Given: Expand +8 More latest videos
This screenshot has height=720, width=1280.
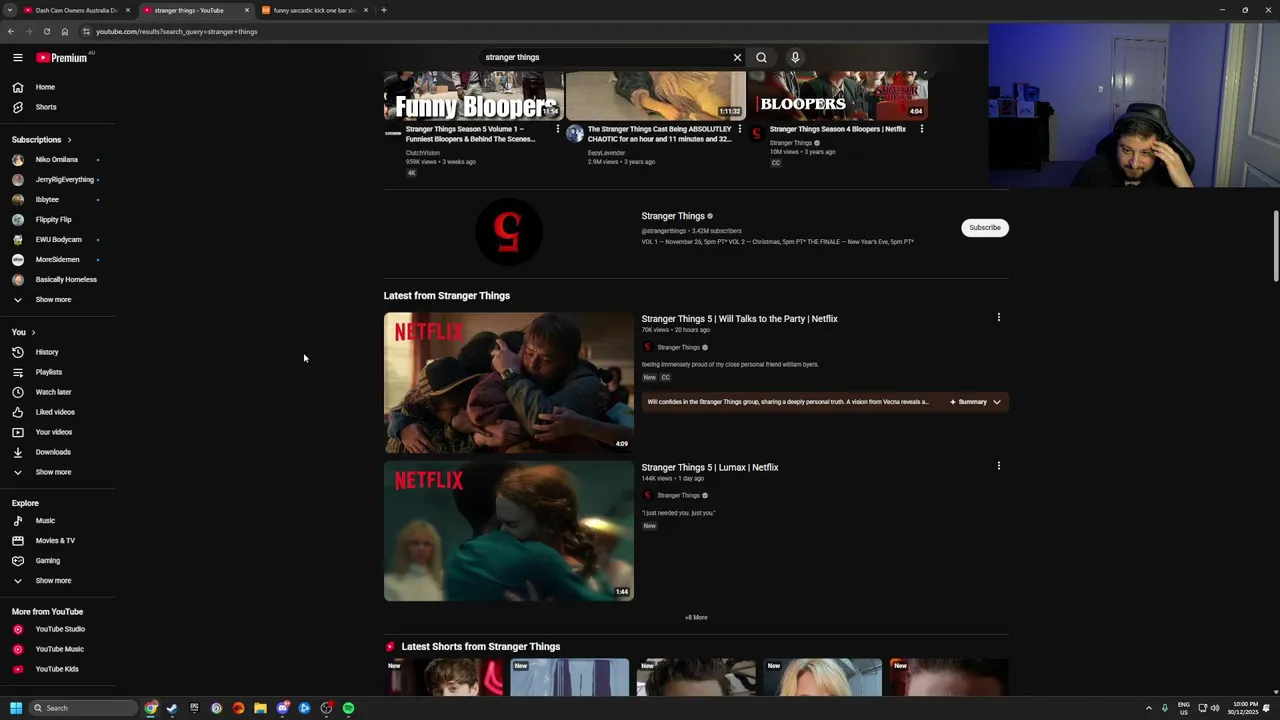Looking at the screenshot, I should [x=696, y=617].
